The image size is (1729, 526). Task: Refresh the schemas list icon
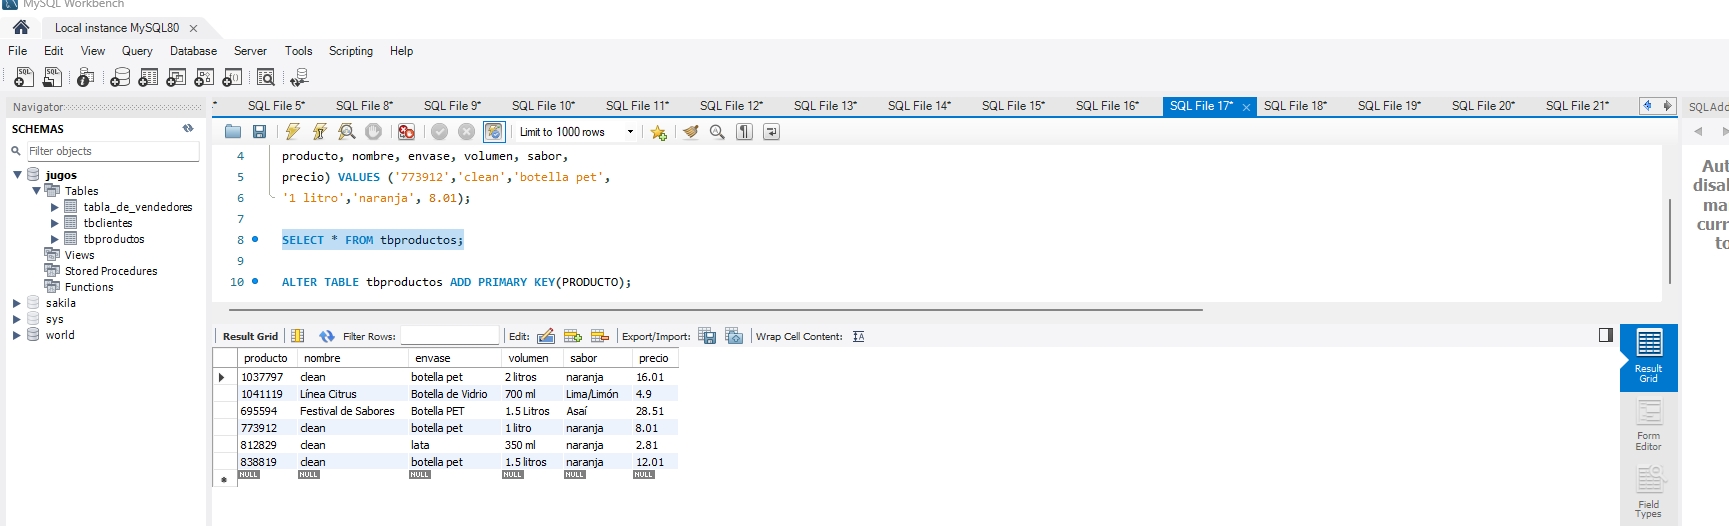(x=188, y=128)
